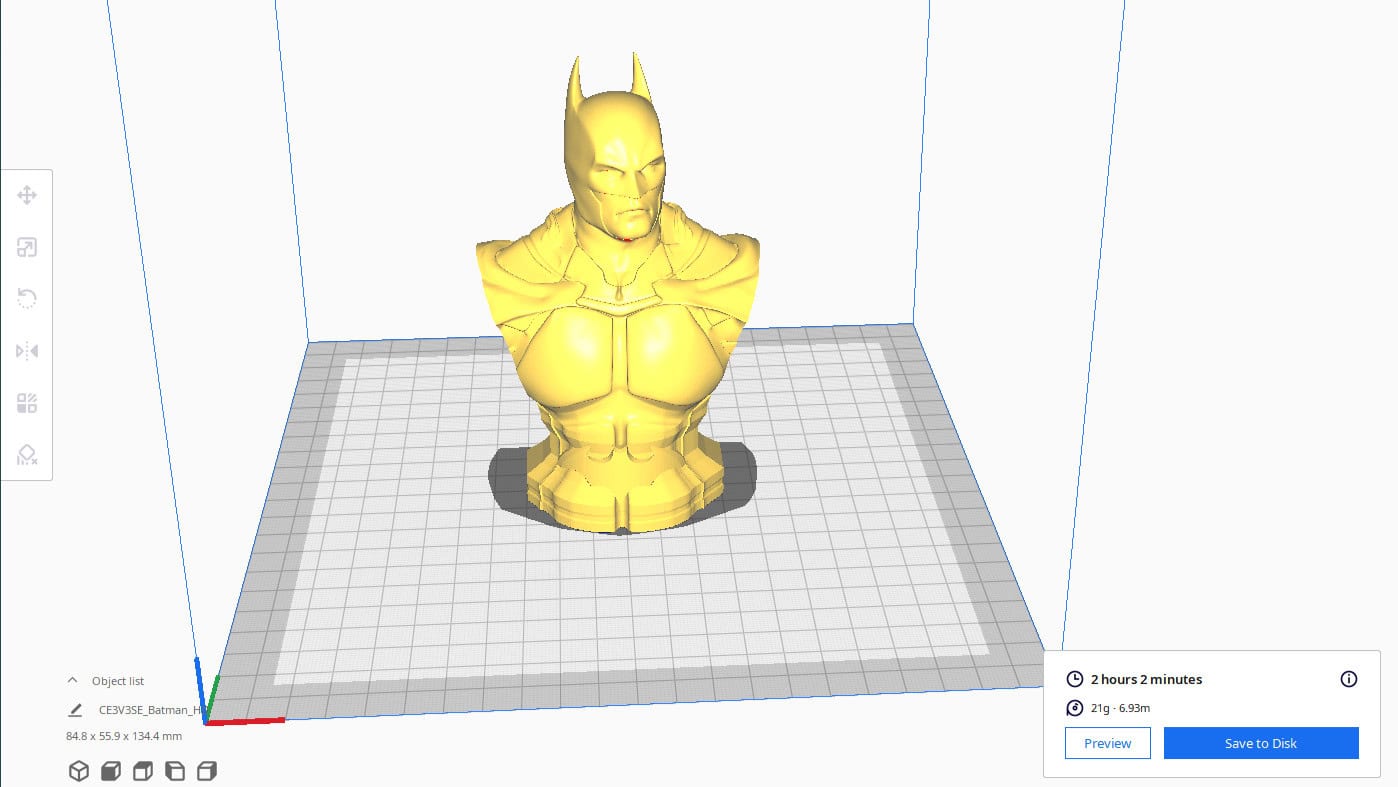Select the Move tool in left toolbar
Viewport: 1398px width, 787px height.
27,195
